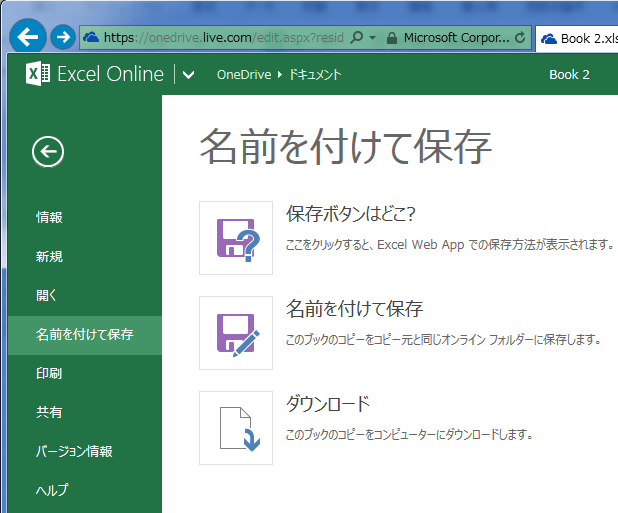The image size is (618, 513).
Task: Click the ドキュメント breadcrumb link
Action: click(316, 75)
